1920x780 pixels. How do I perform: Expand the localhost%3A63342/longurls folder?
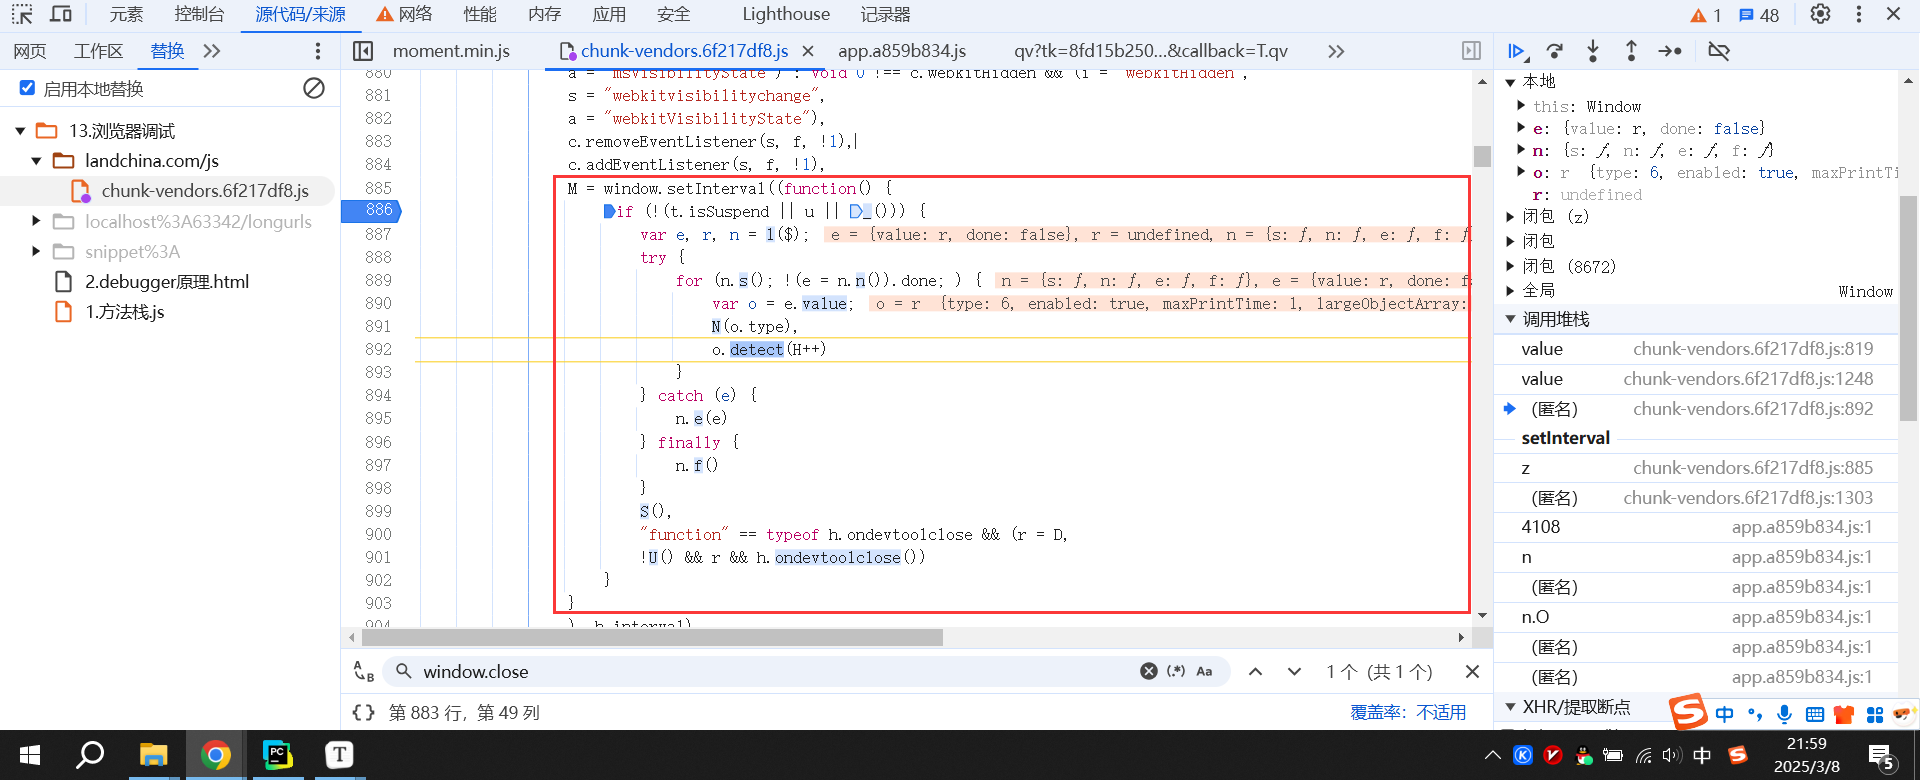37,221
